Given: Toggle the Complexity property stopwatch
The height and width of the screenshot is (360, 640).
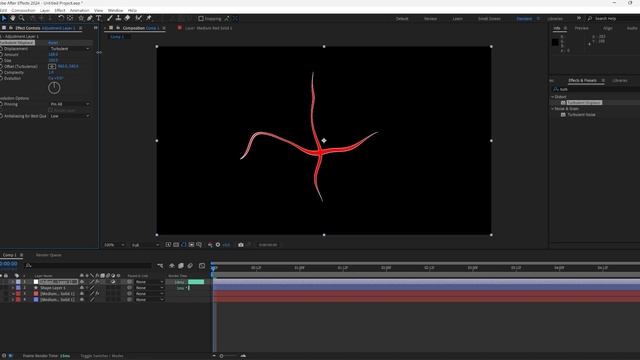Looking at the screenshot, I should coord(2,72).
